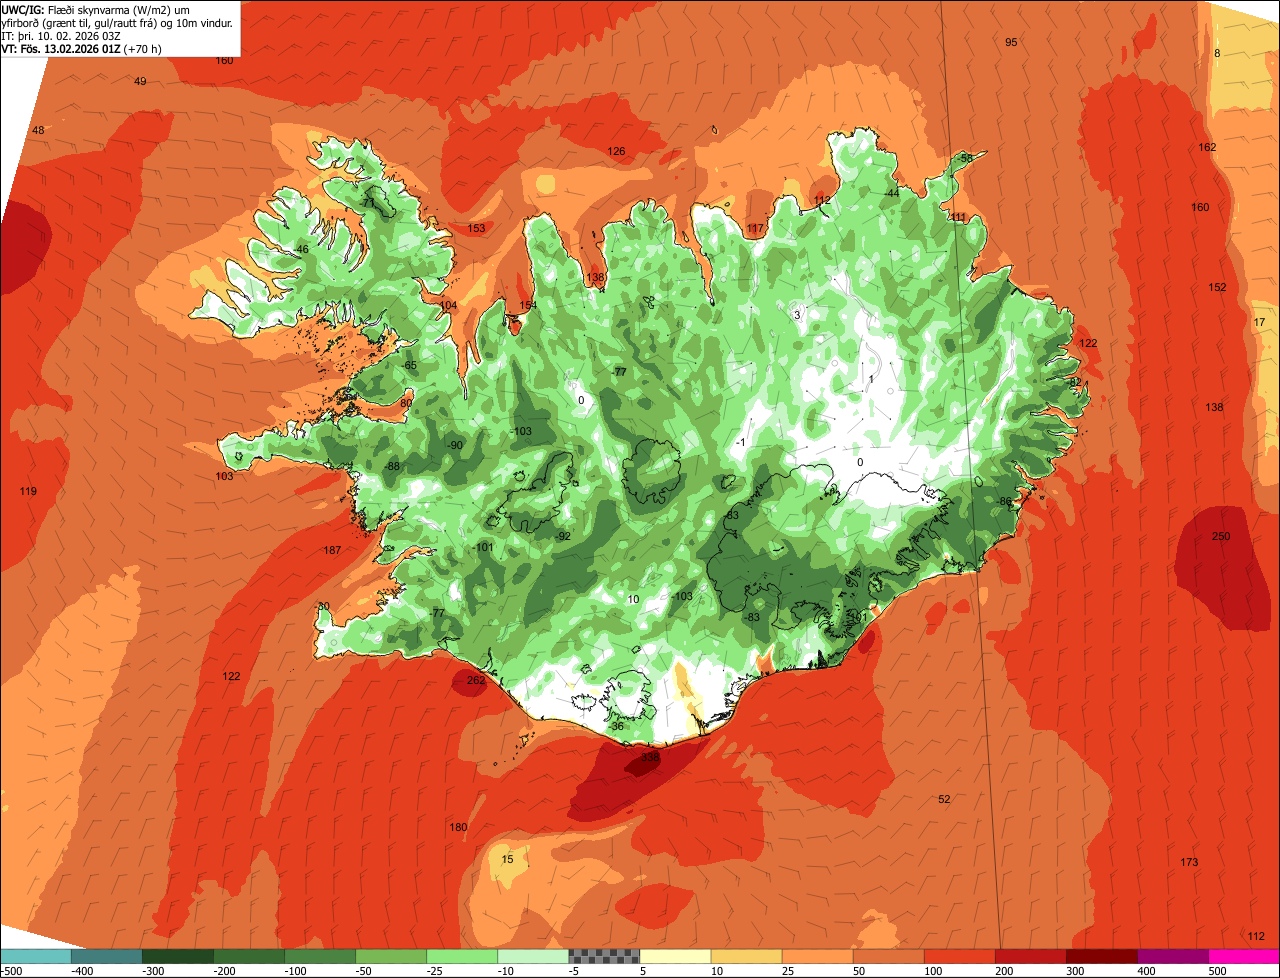
Task: Click the value 126 north of Iceland
Action: coord(616,151)
